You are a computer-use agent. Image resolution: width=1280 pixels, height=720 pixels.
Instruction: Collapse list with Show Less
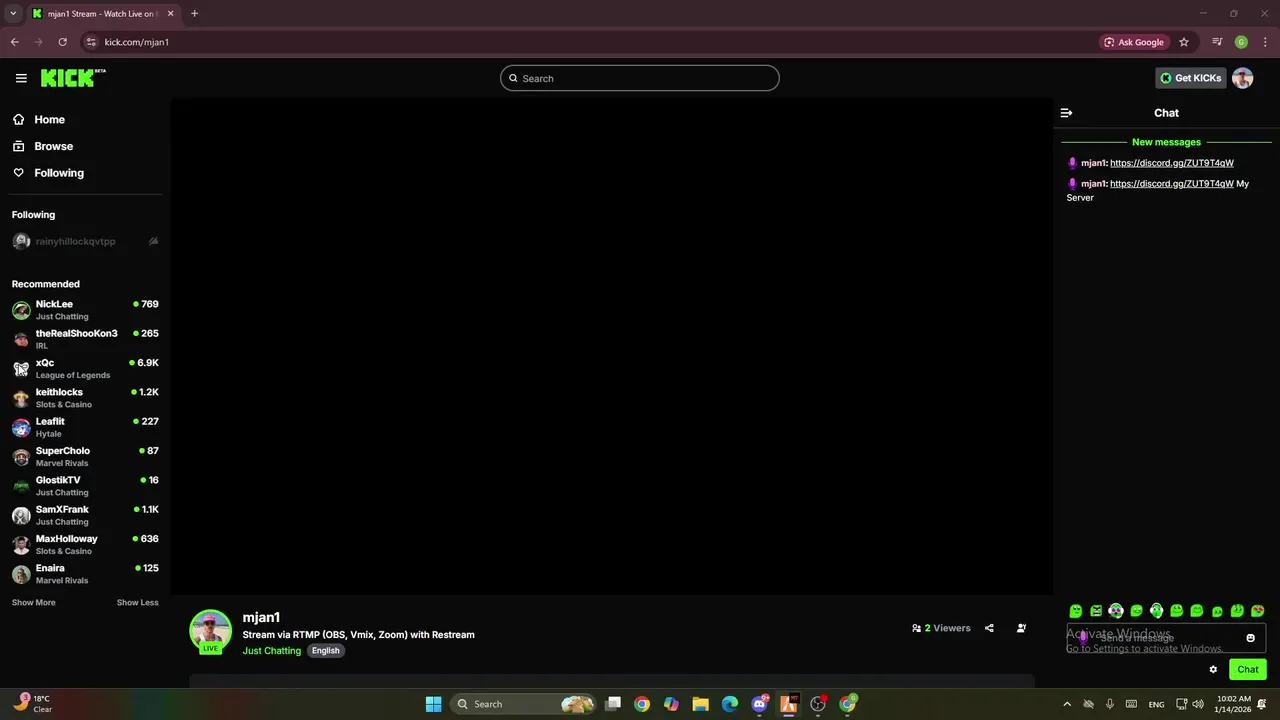(x=137, y=603)
